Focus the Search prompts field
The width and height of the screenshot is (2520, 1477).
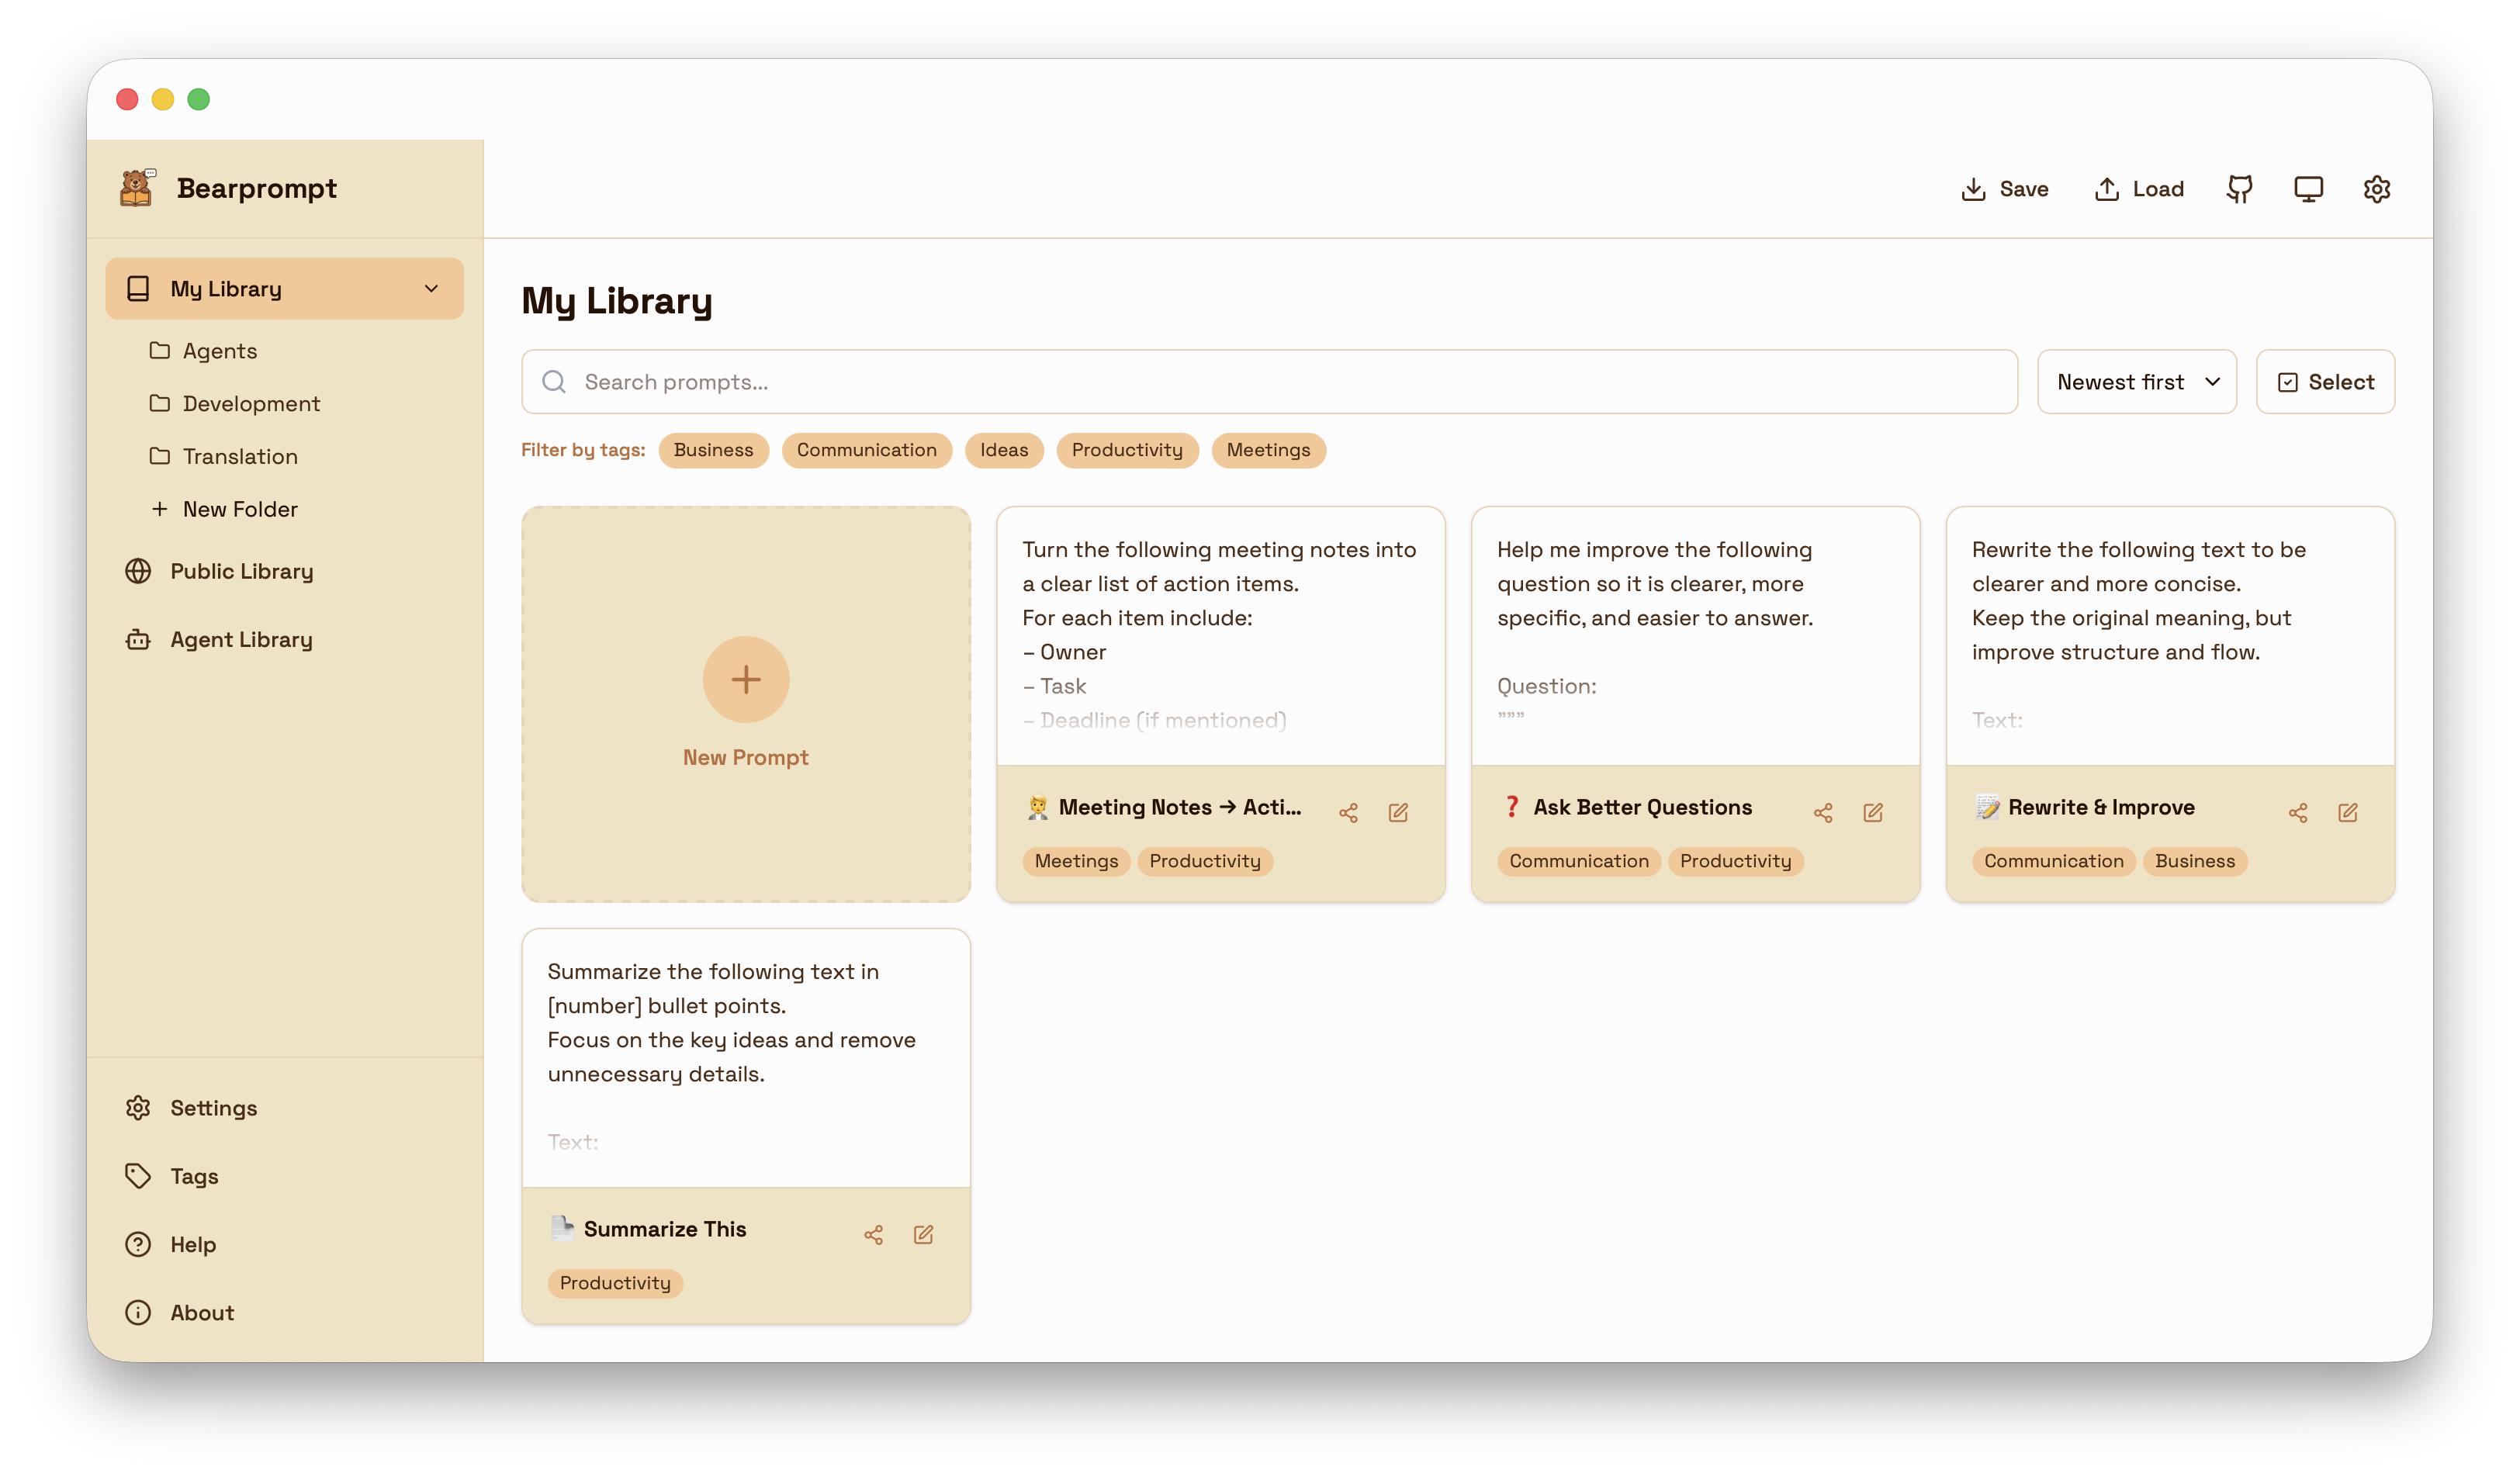(x=1280, y=382)
